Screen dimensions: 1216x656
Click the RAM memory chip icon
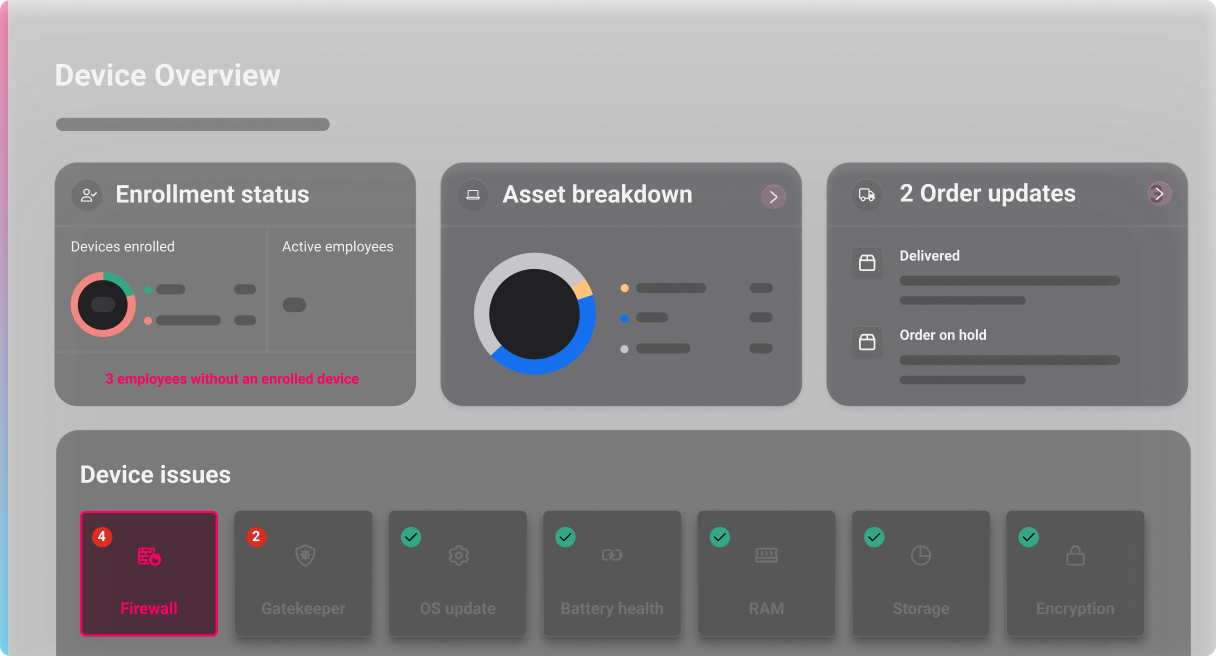pyautogui.click(x=766, y=556)
